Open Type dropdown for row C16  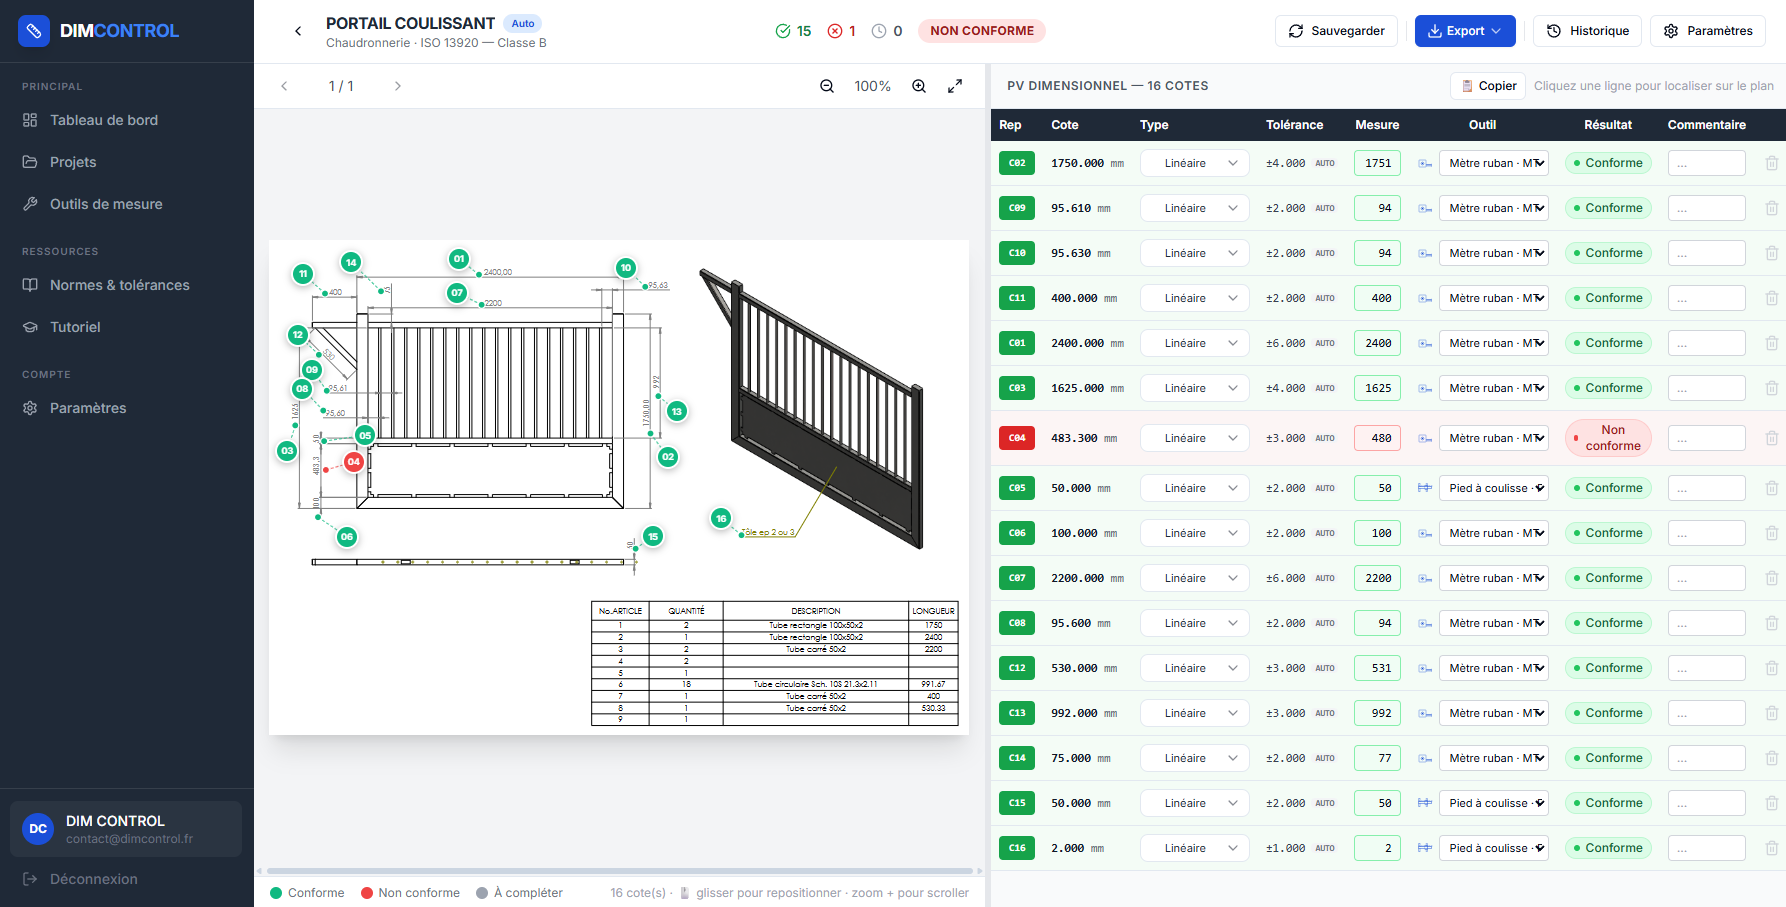click(1195, 848)
